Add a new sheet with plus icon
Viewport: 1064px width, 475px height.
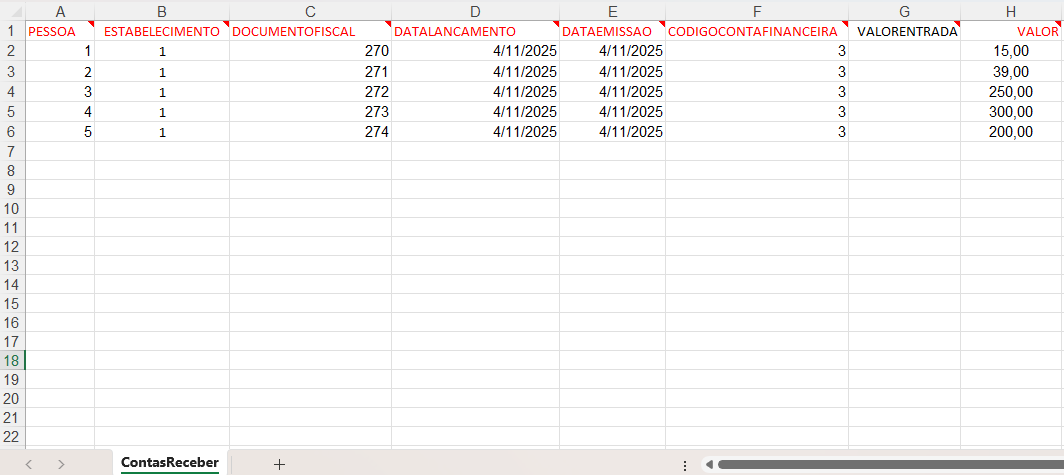coord(279,464)
